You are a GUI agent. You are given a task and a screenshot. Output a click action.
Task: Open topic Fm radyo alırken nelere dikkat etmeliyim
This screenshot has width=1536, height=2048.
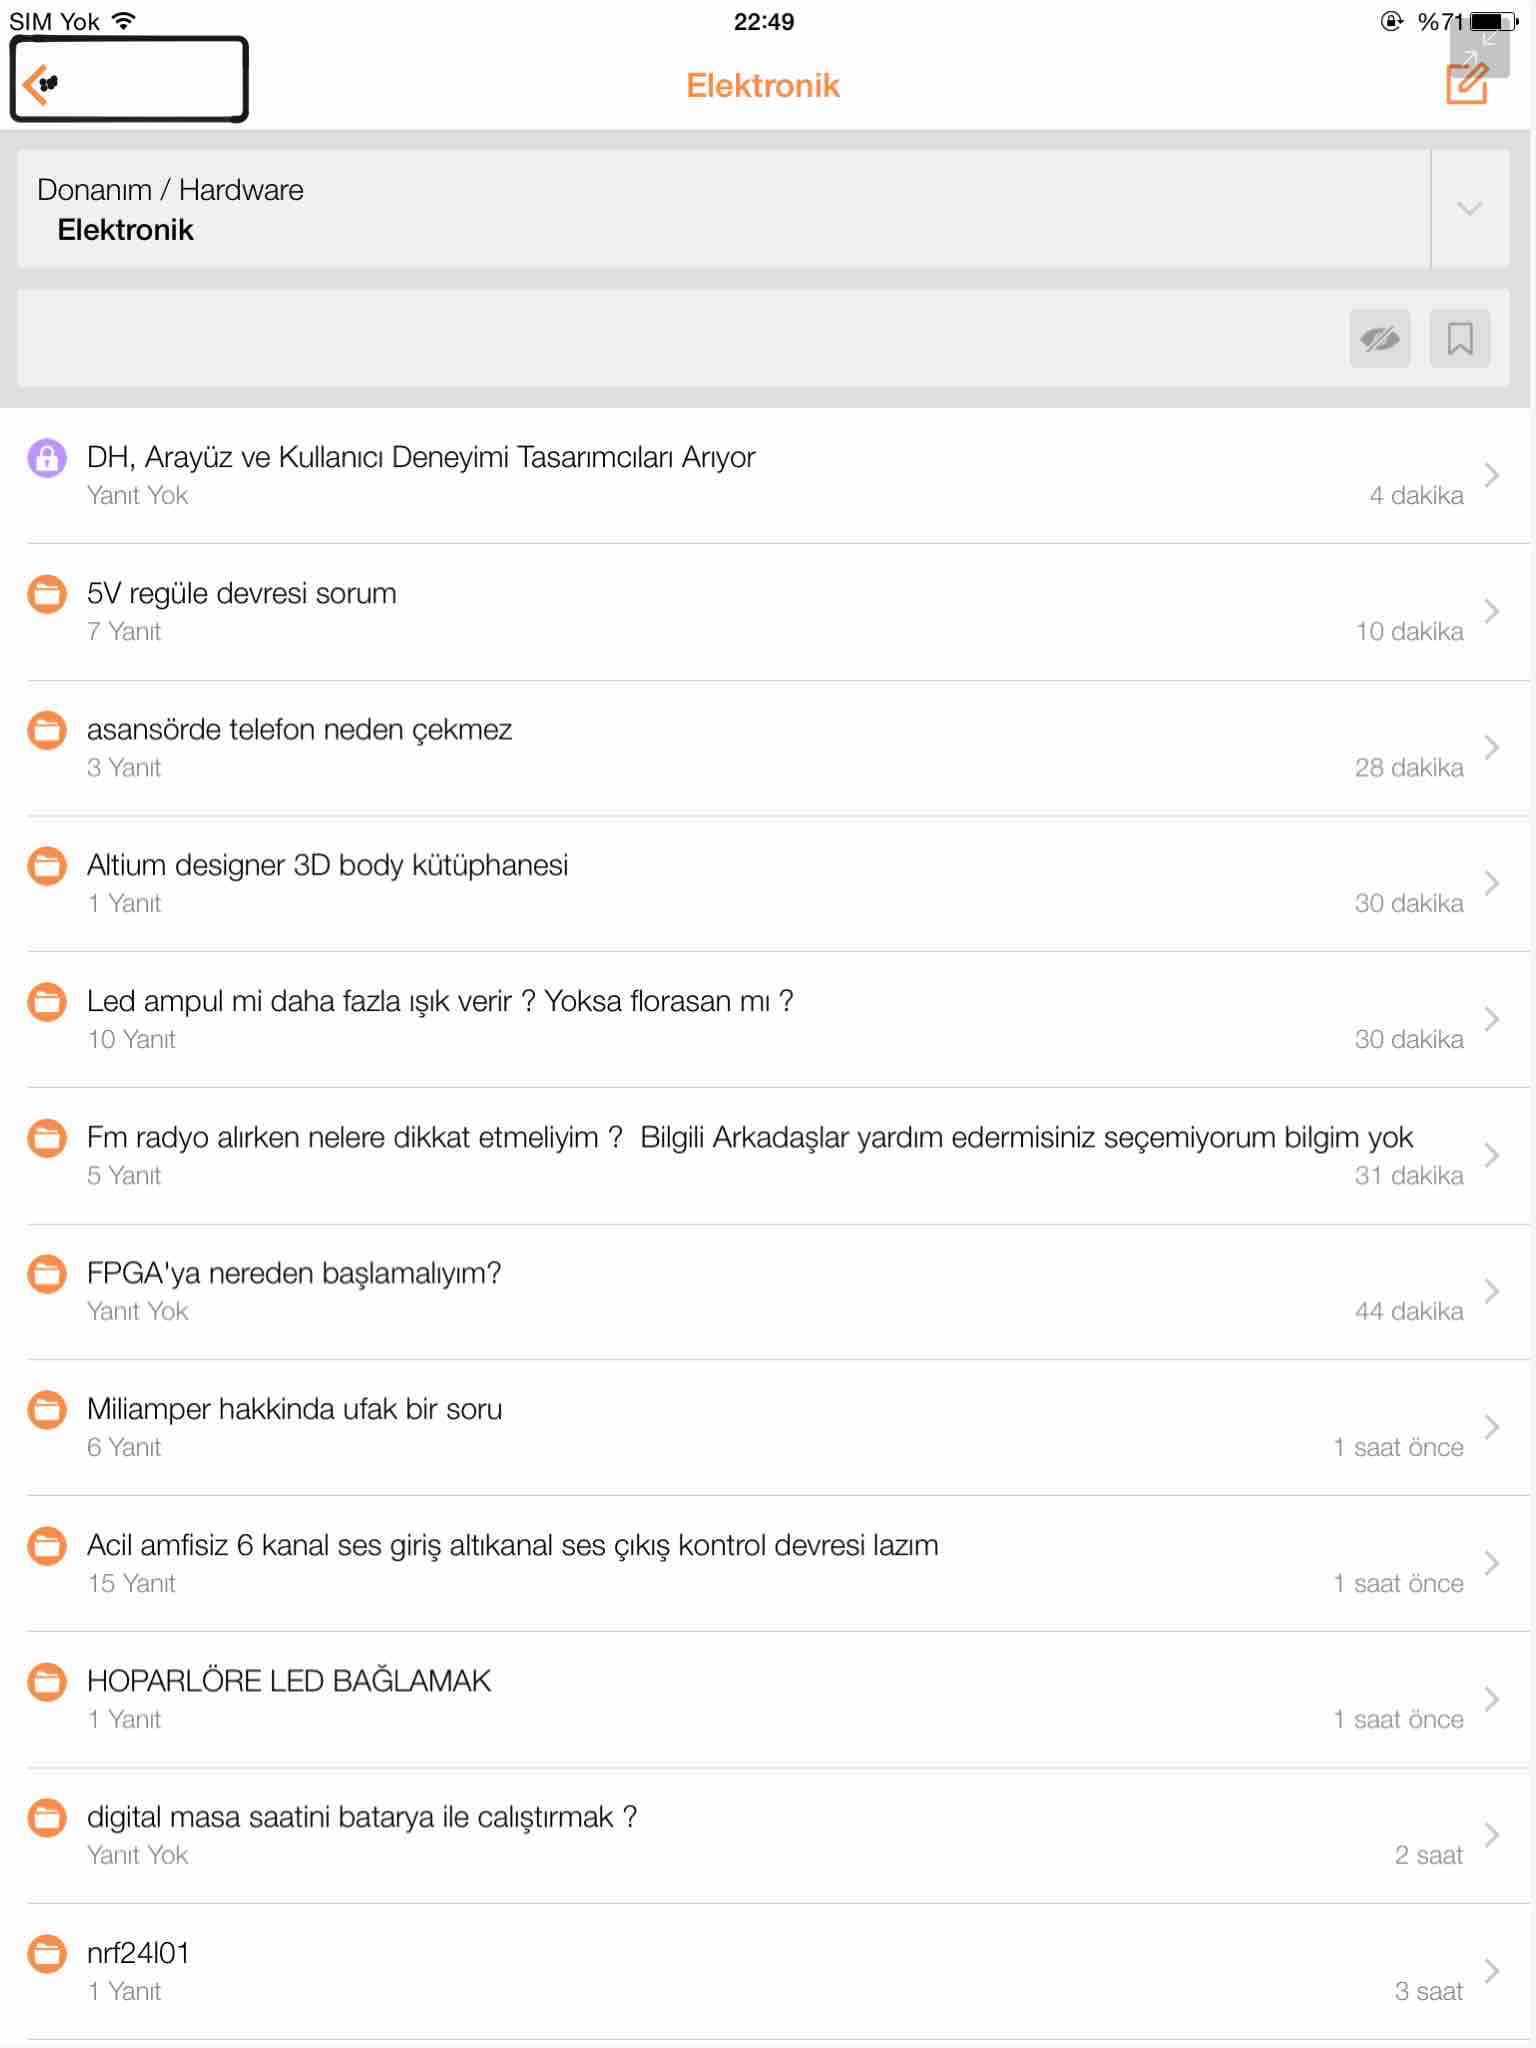pyautogui.click(x=750, y=1138)
